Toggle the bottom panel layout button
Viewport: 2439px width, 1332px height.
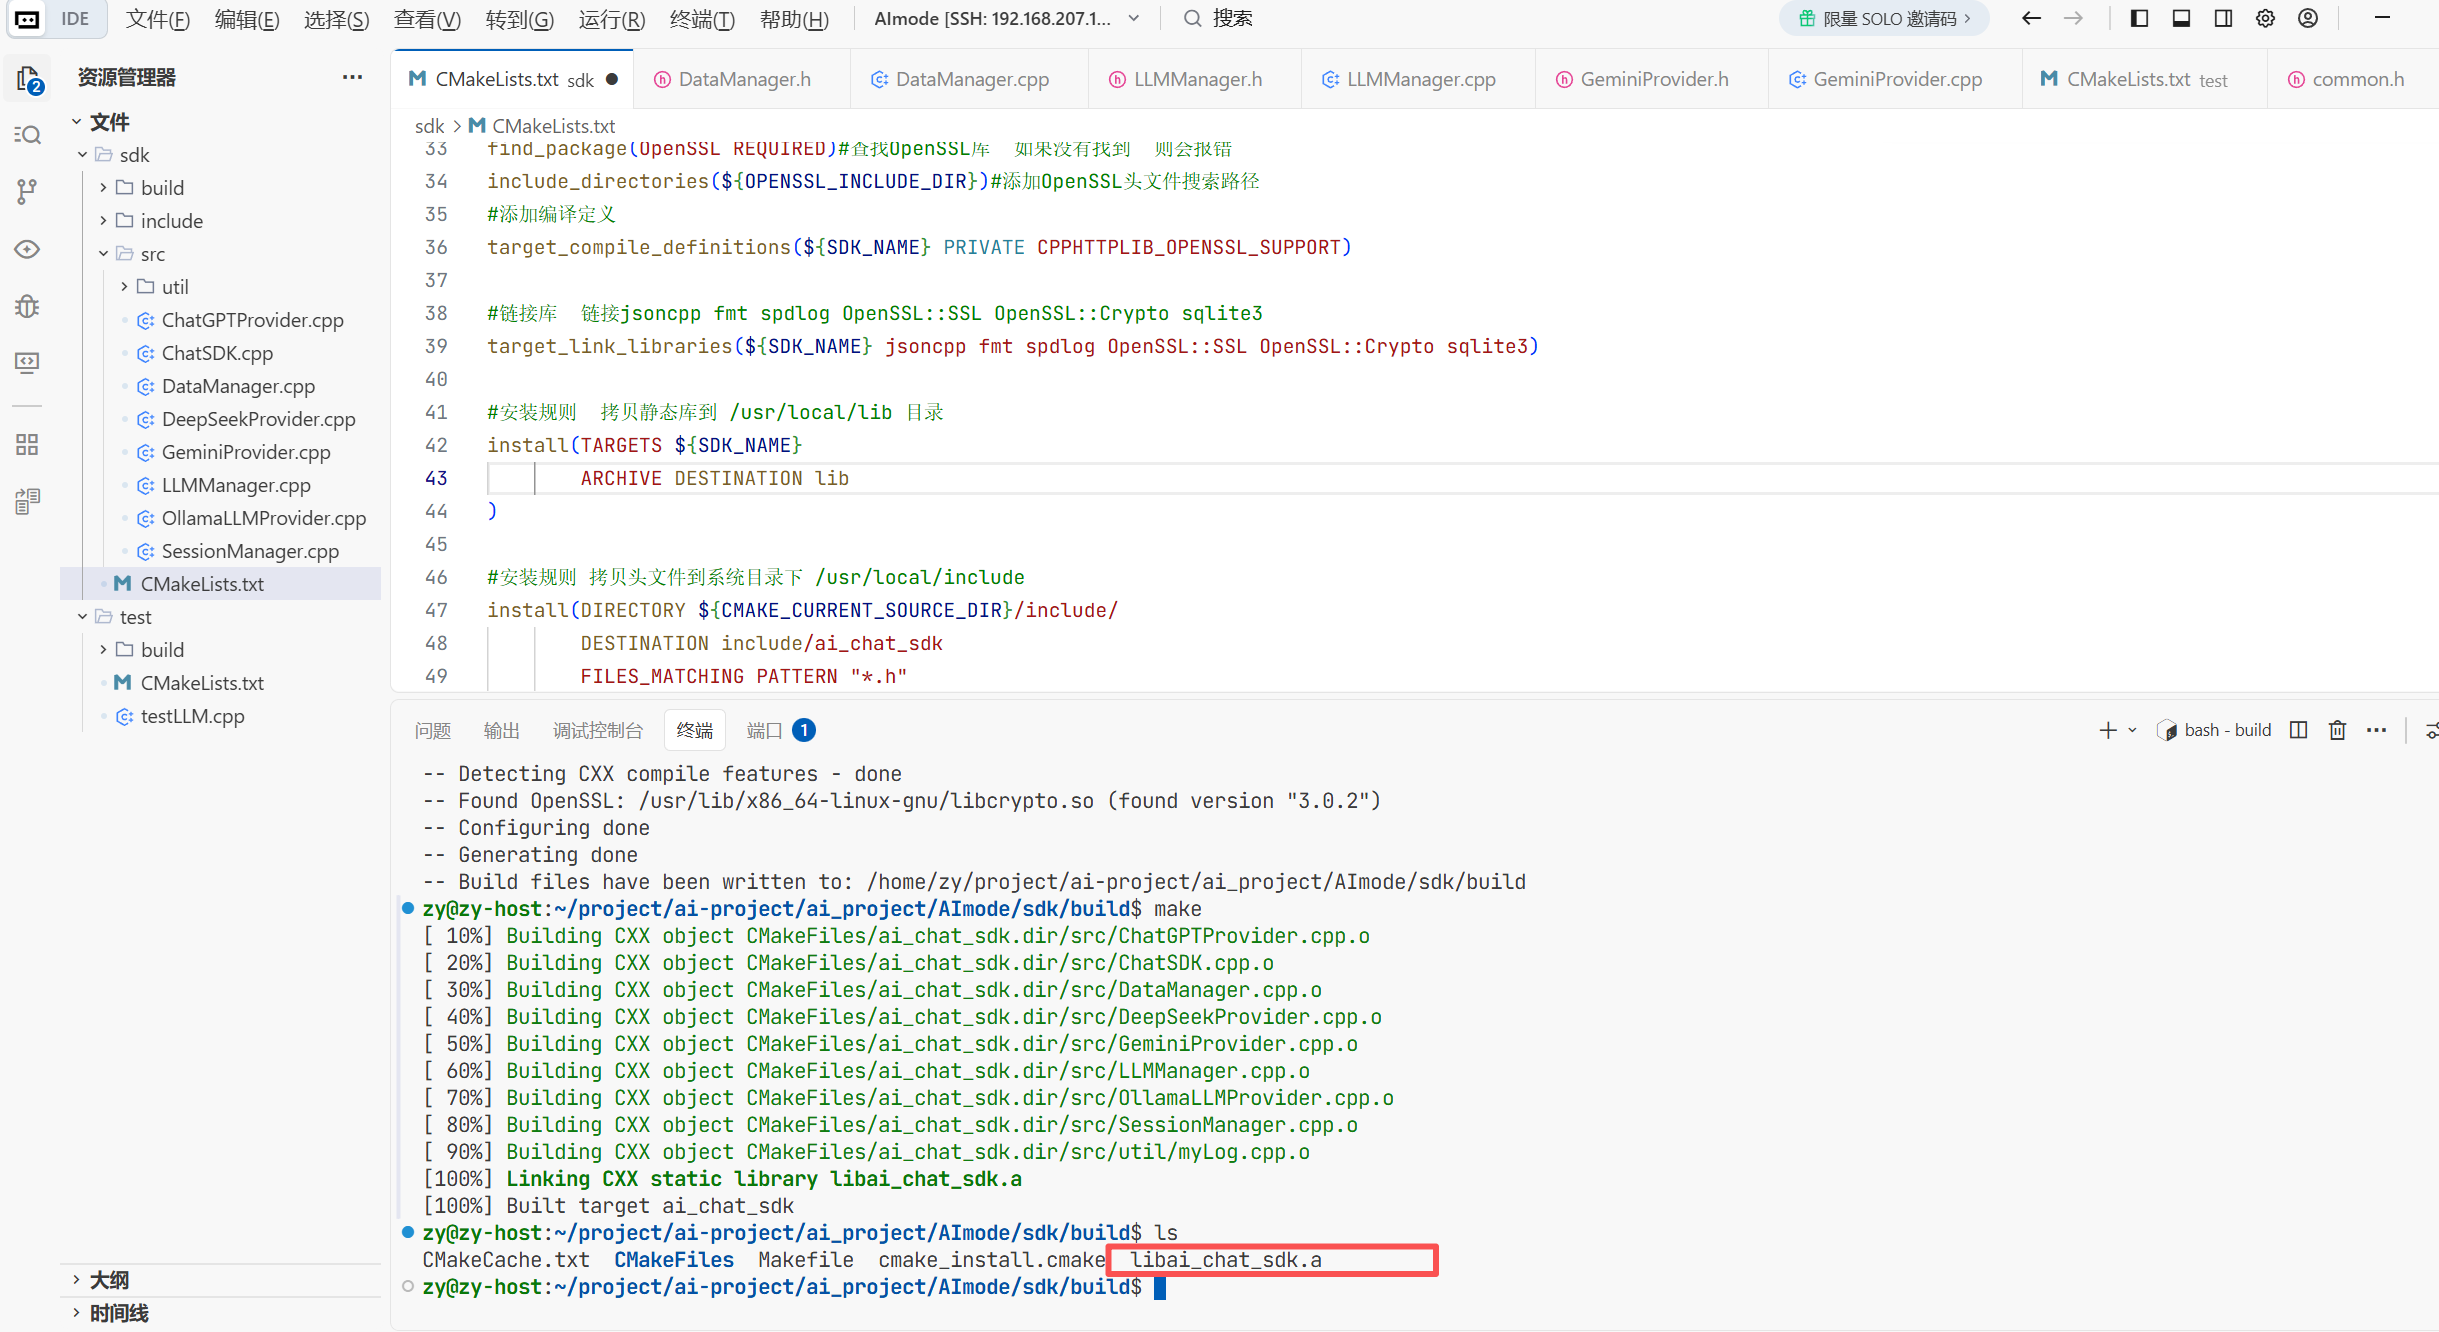(x=2181, y=18)
